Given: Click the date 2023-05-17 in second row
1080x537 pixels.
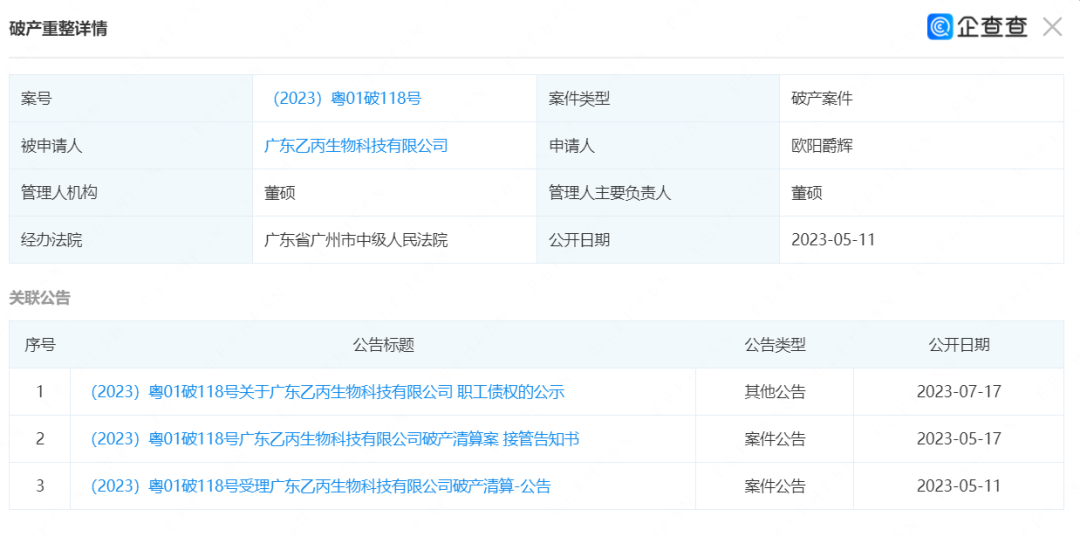Looking at the screenshot, I should click(958, 439).
